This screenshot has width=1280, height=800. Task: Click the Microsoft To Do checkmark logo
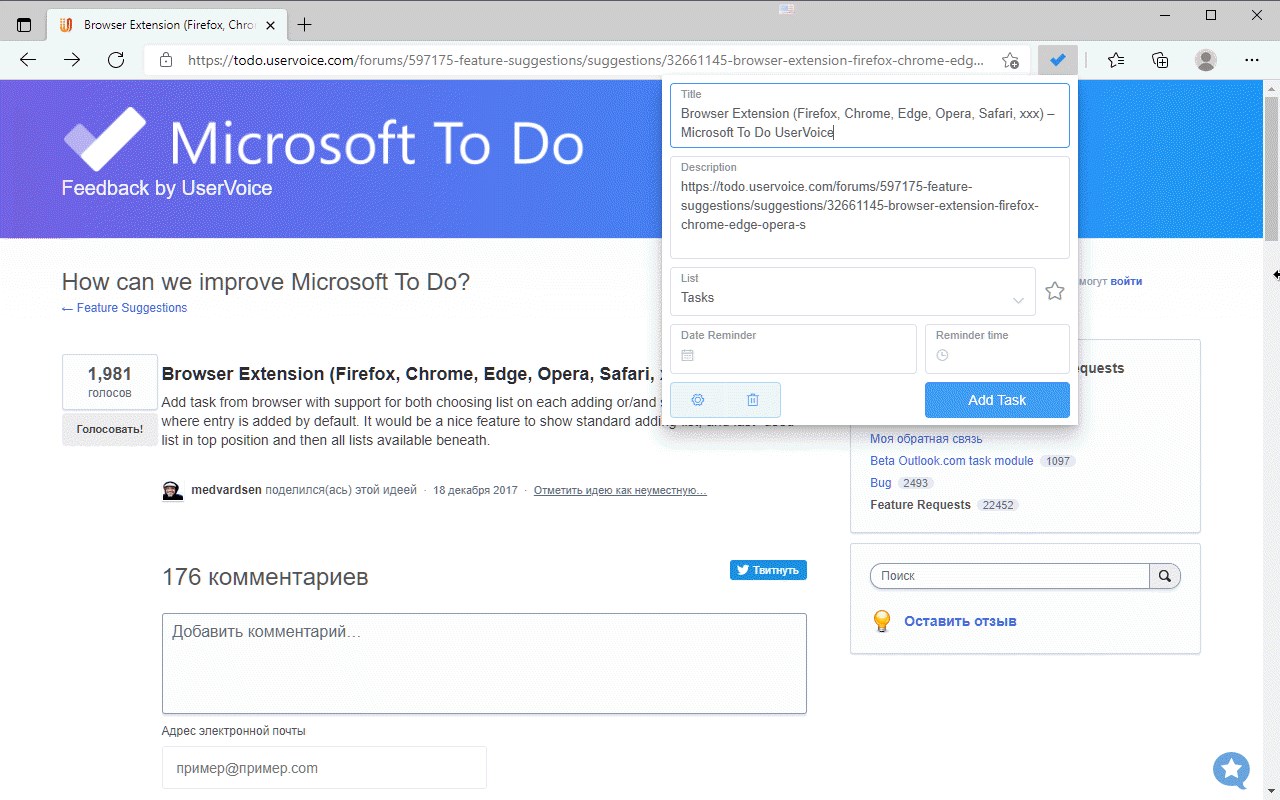tap(105, 138)
